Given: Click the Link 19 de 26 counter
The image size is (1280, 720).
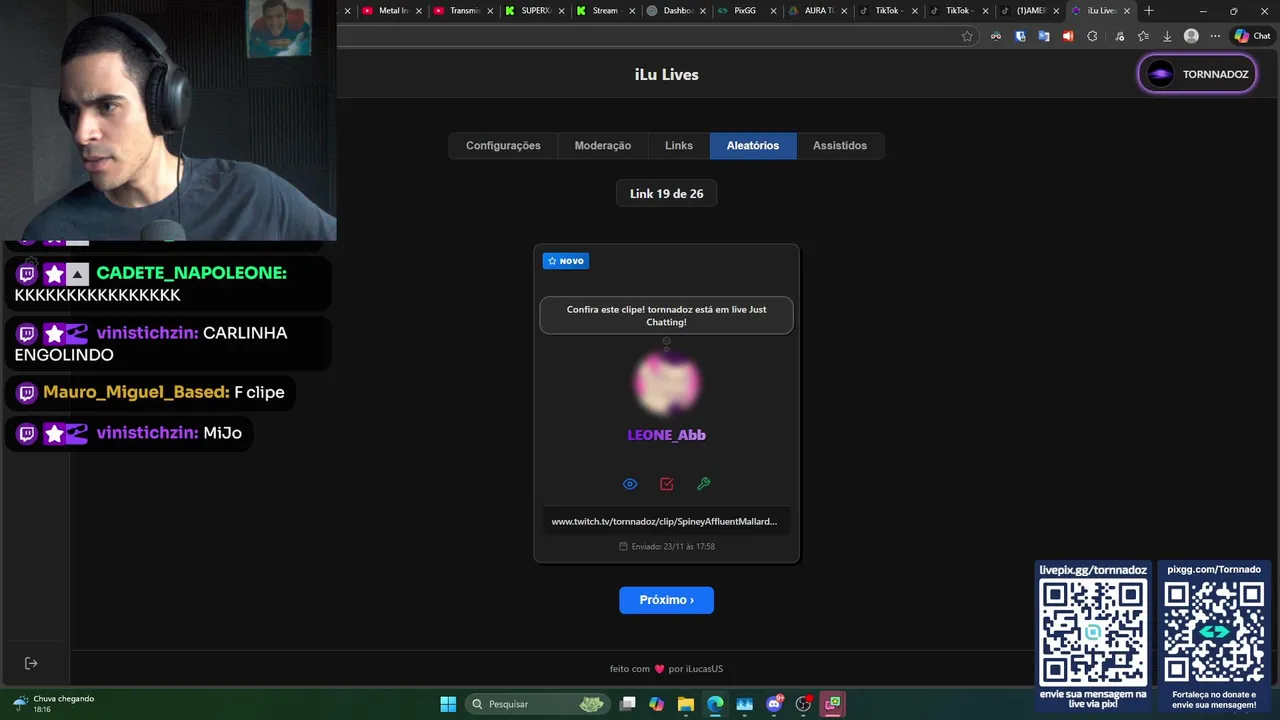Looking at the screenshot, I should pyautogui.click(x=666, y=194).
